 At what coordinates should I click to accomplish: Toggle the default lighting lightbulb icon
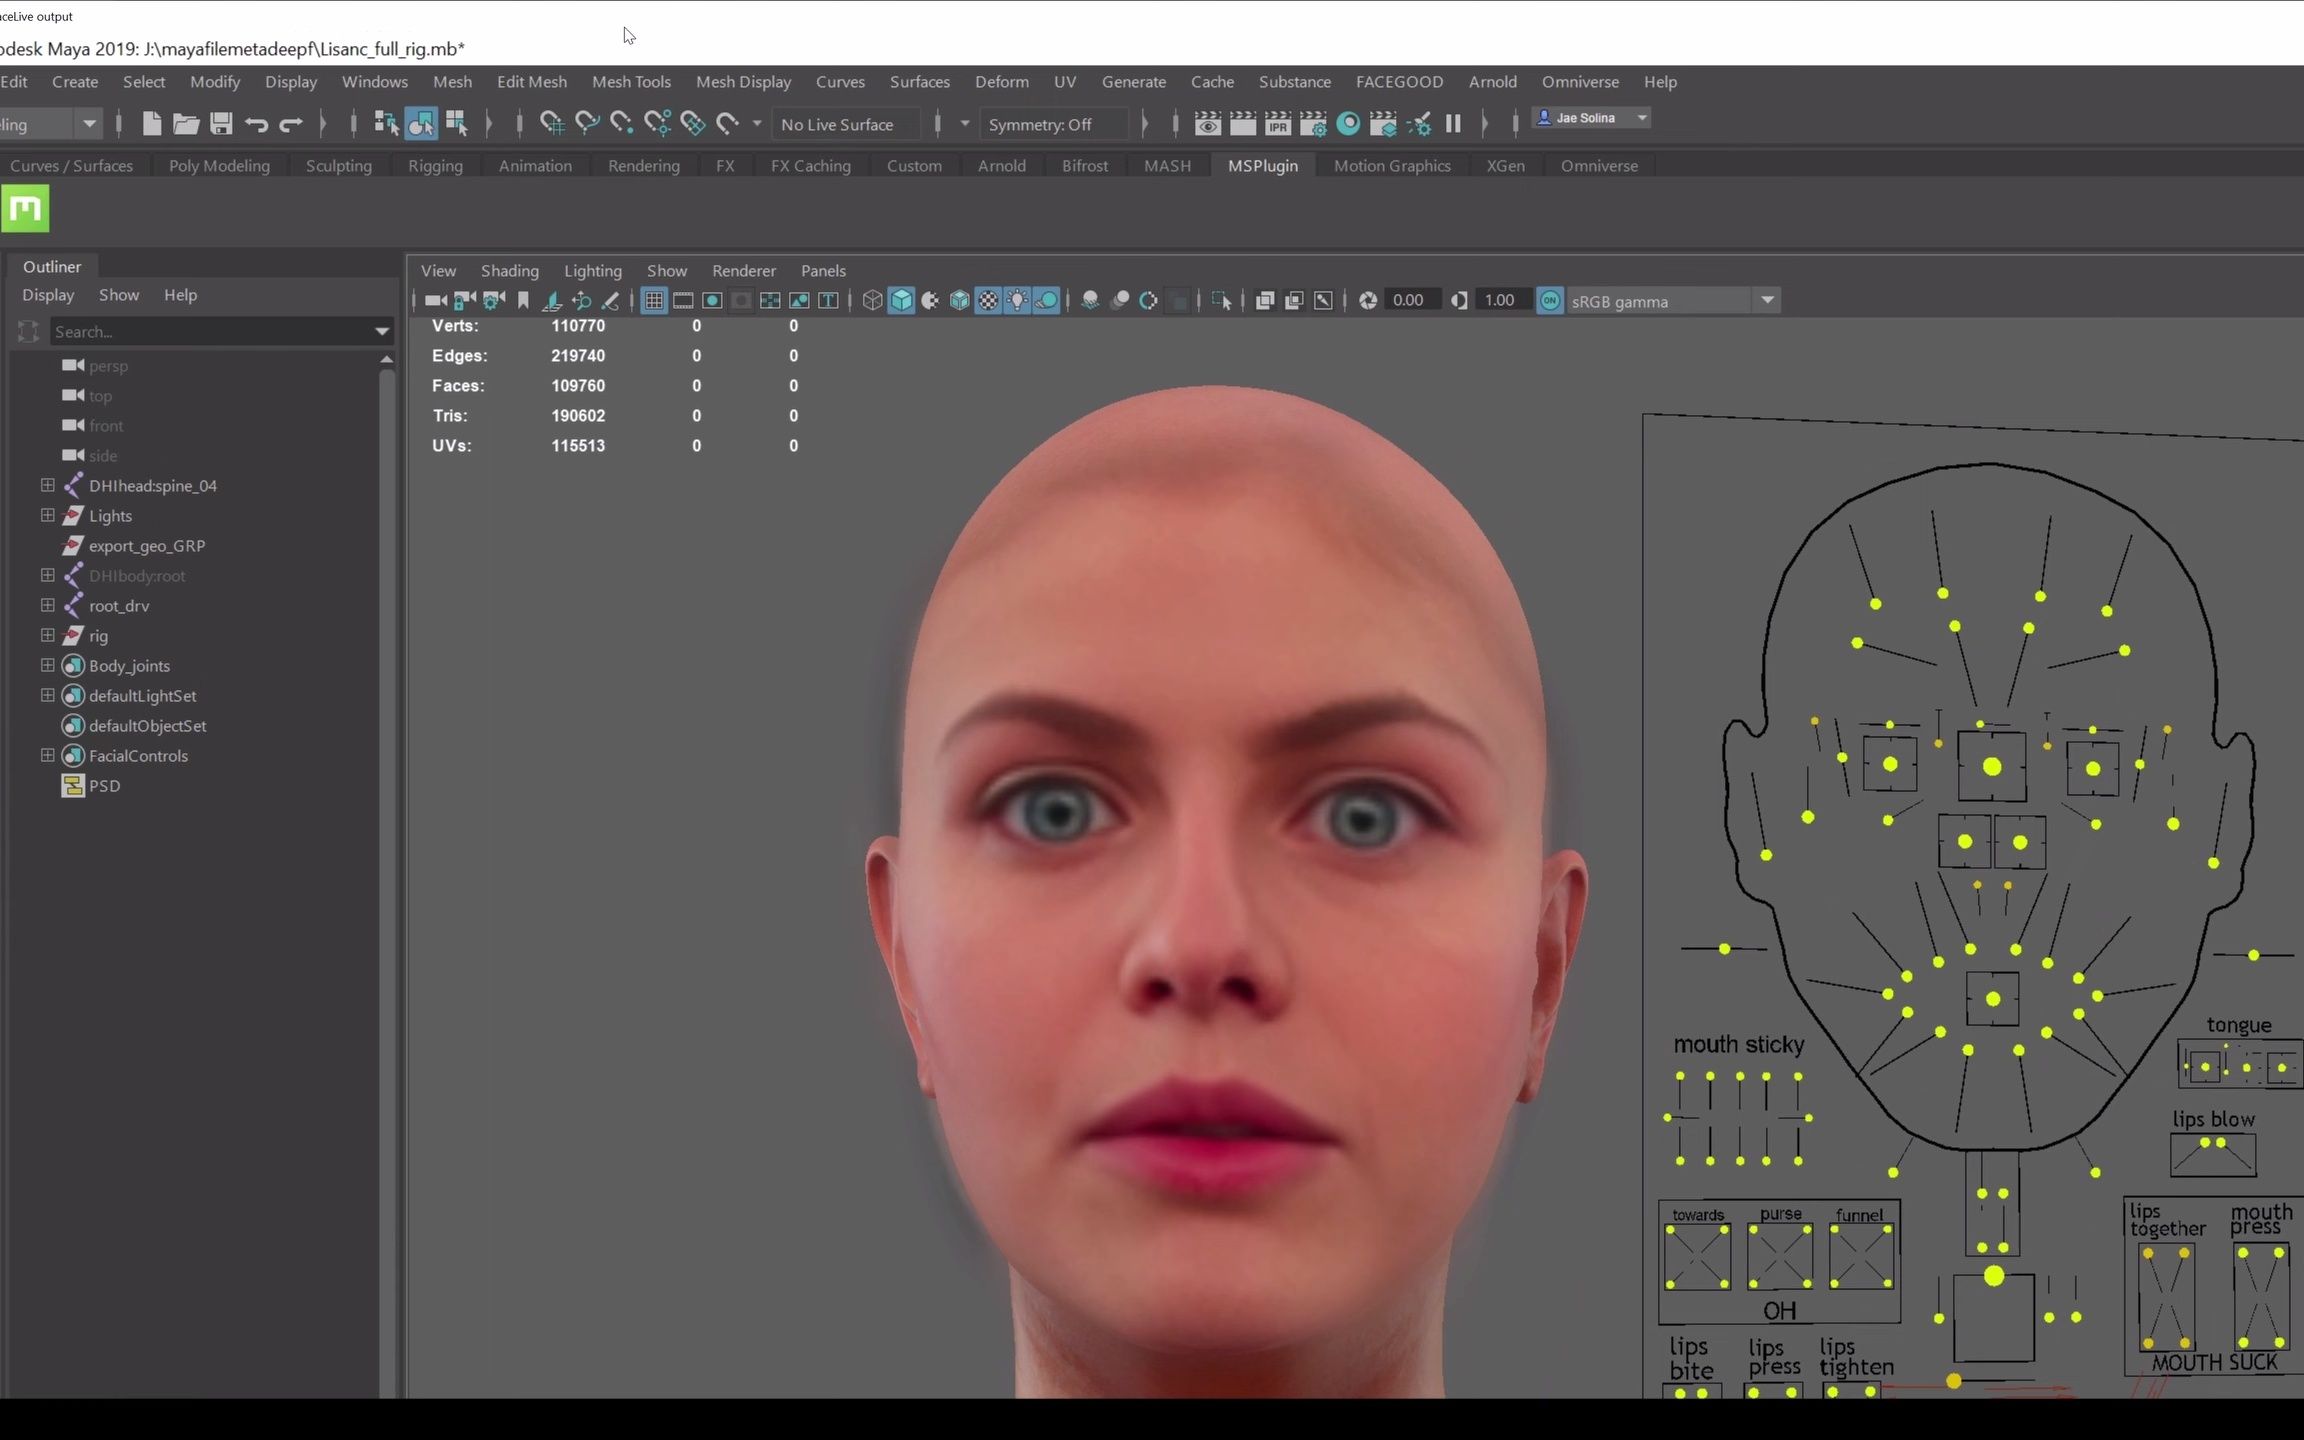[x=1017, y=300]
